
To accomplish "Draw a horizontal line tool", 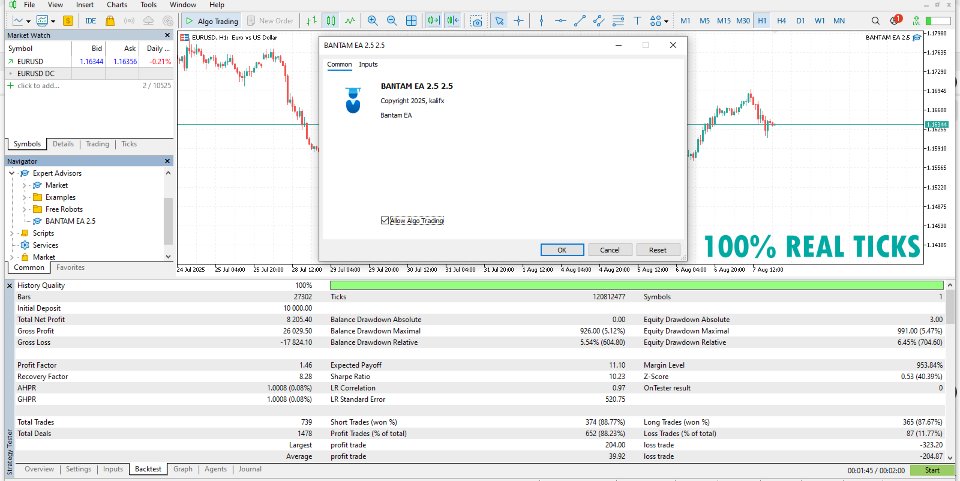I will [x=560, y=21].
